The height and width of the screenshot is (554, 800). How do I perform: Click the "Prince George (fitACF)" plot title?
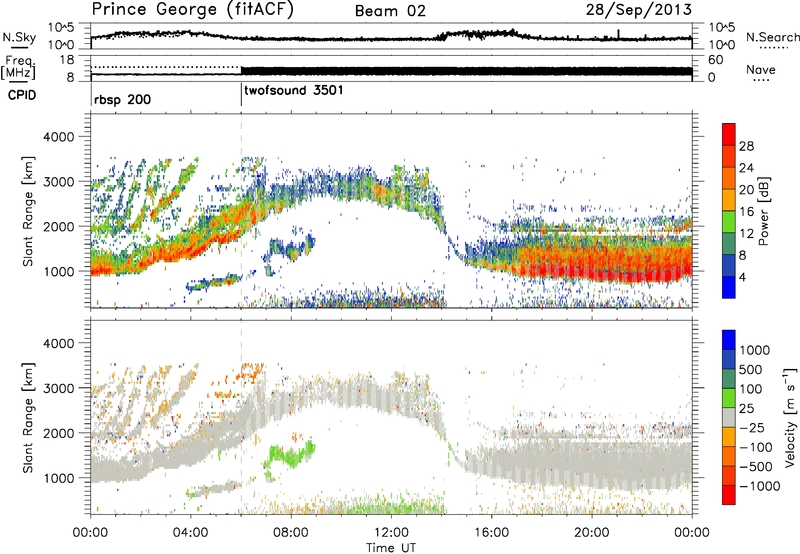pos(192,10)
